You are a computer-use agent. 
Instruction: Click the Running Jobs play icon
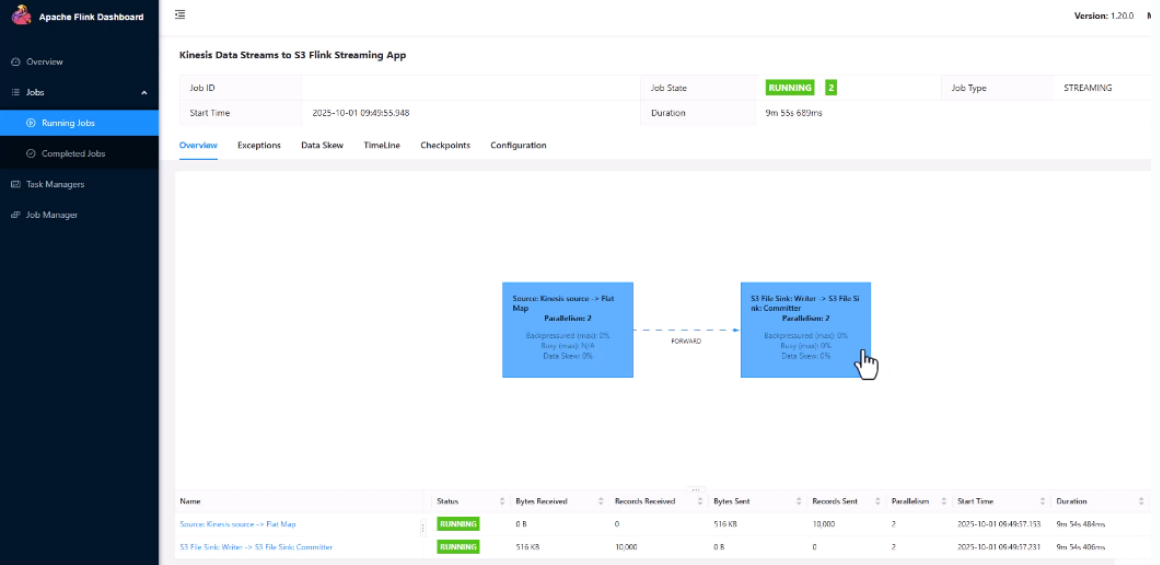coord(31,123)
